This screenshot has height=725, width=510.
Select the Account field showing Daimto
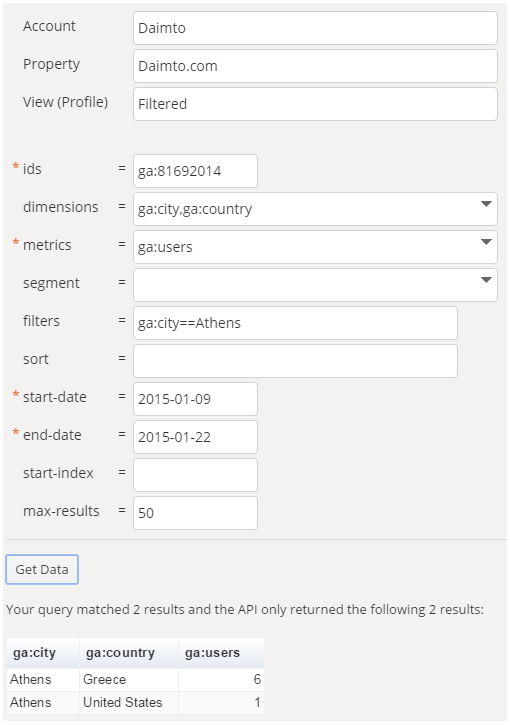click(315, 28)
